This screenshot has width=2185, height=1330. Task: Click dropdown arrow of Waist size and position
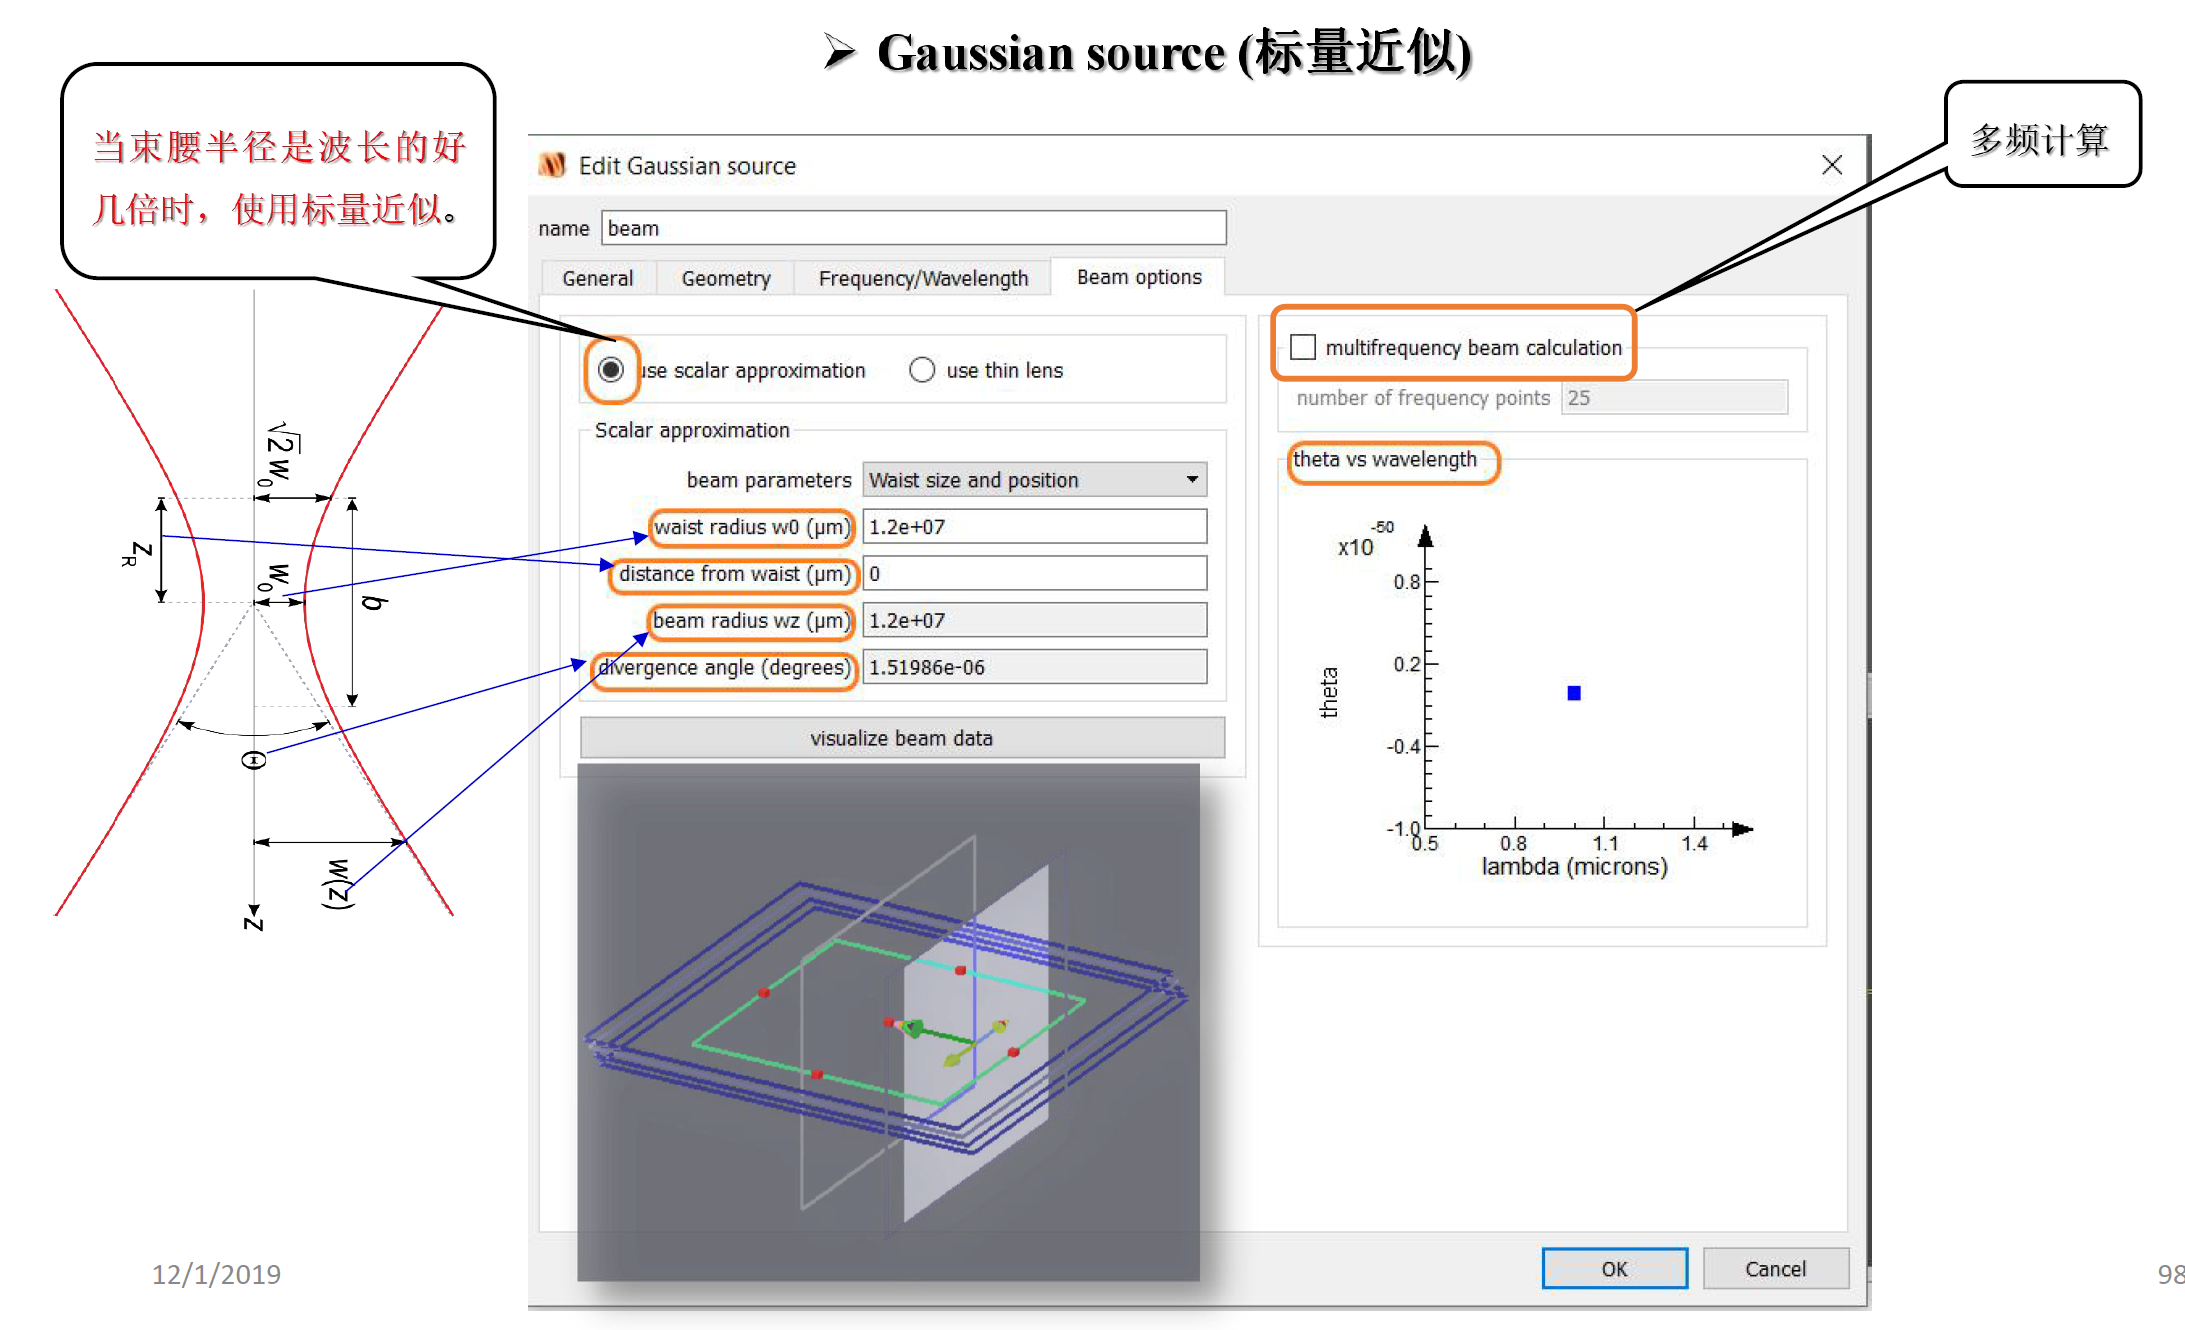coord(1192,480)
